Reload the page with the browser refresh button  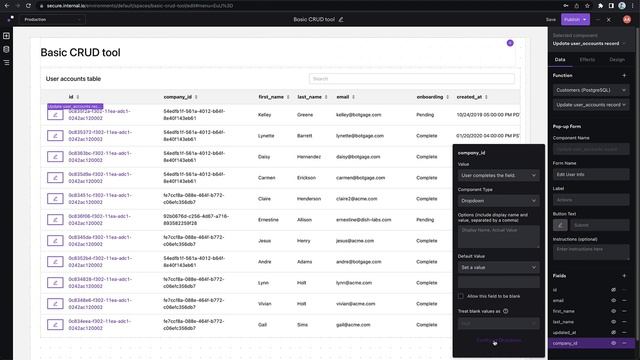click(28, 6)
